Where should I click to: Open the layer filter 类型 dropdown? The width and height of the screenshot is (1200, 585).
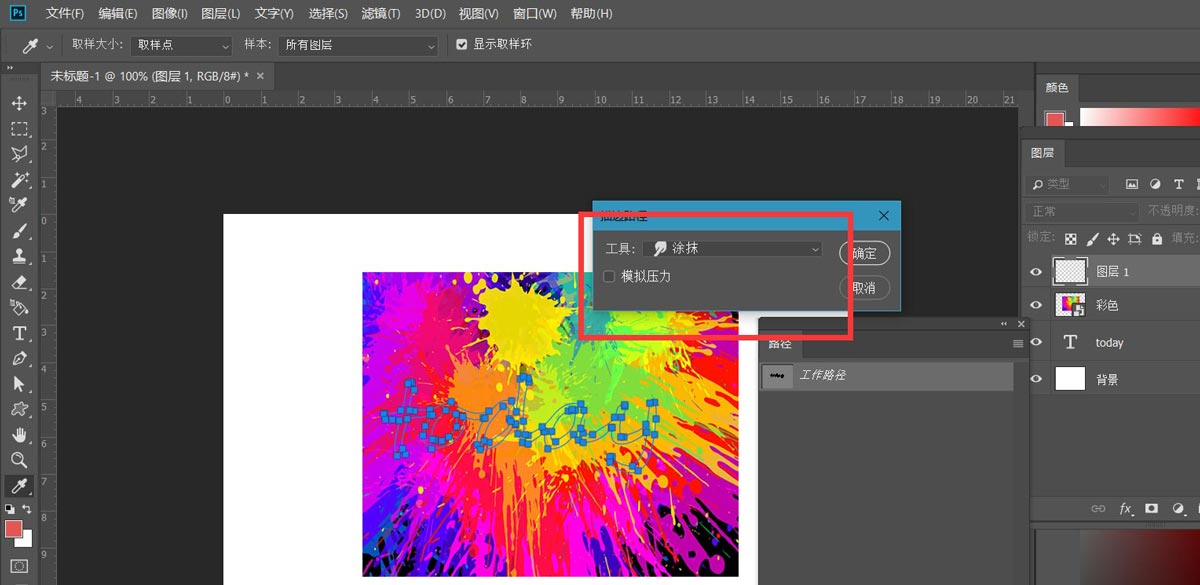pos(1068,184)
